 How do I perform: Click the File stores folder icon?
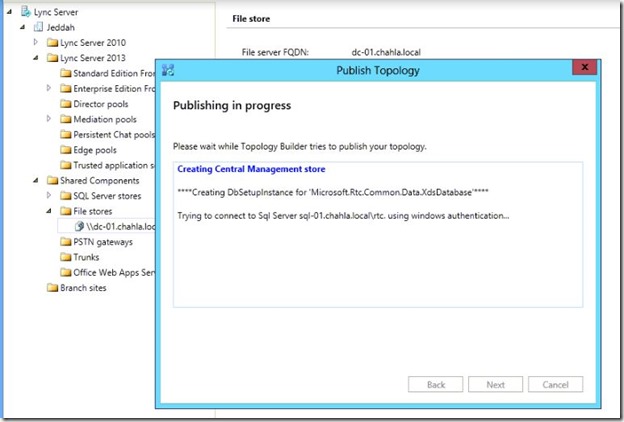65,211
